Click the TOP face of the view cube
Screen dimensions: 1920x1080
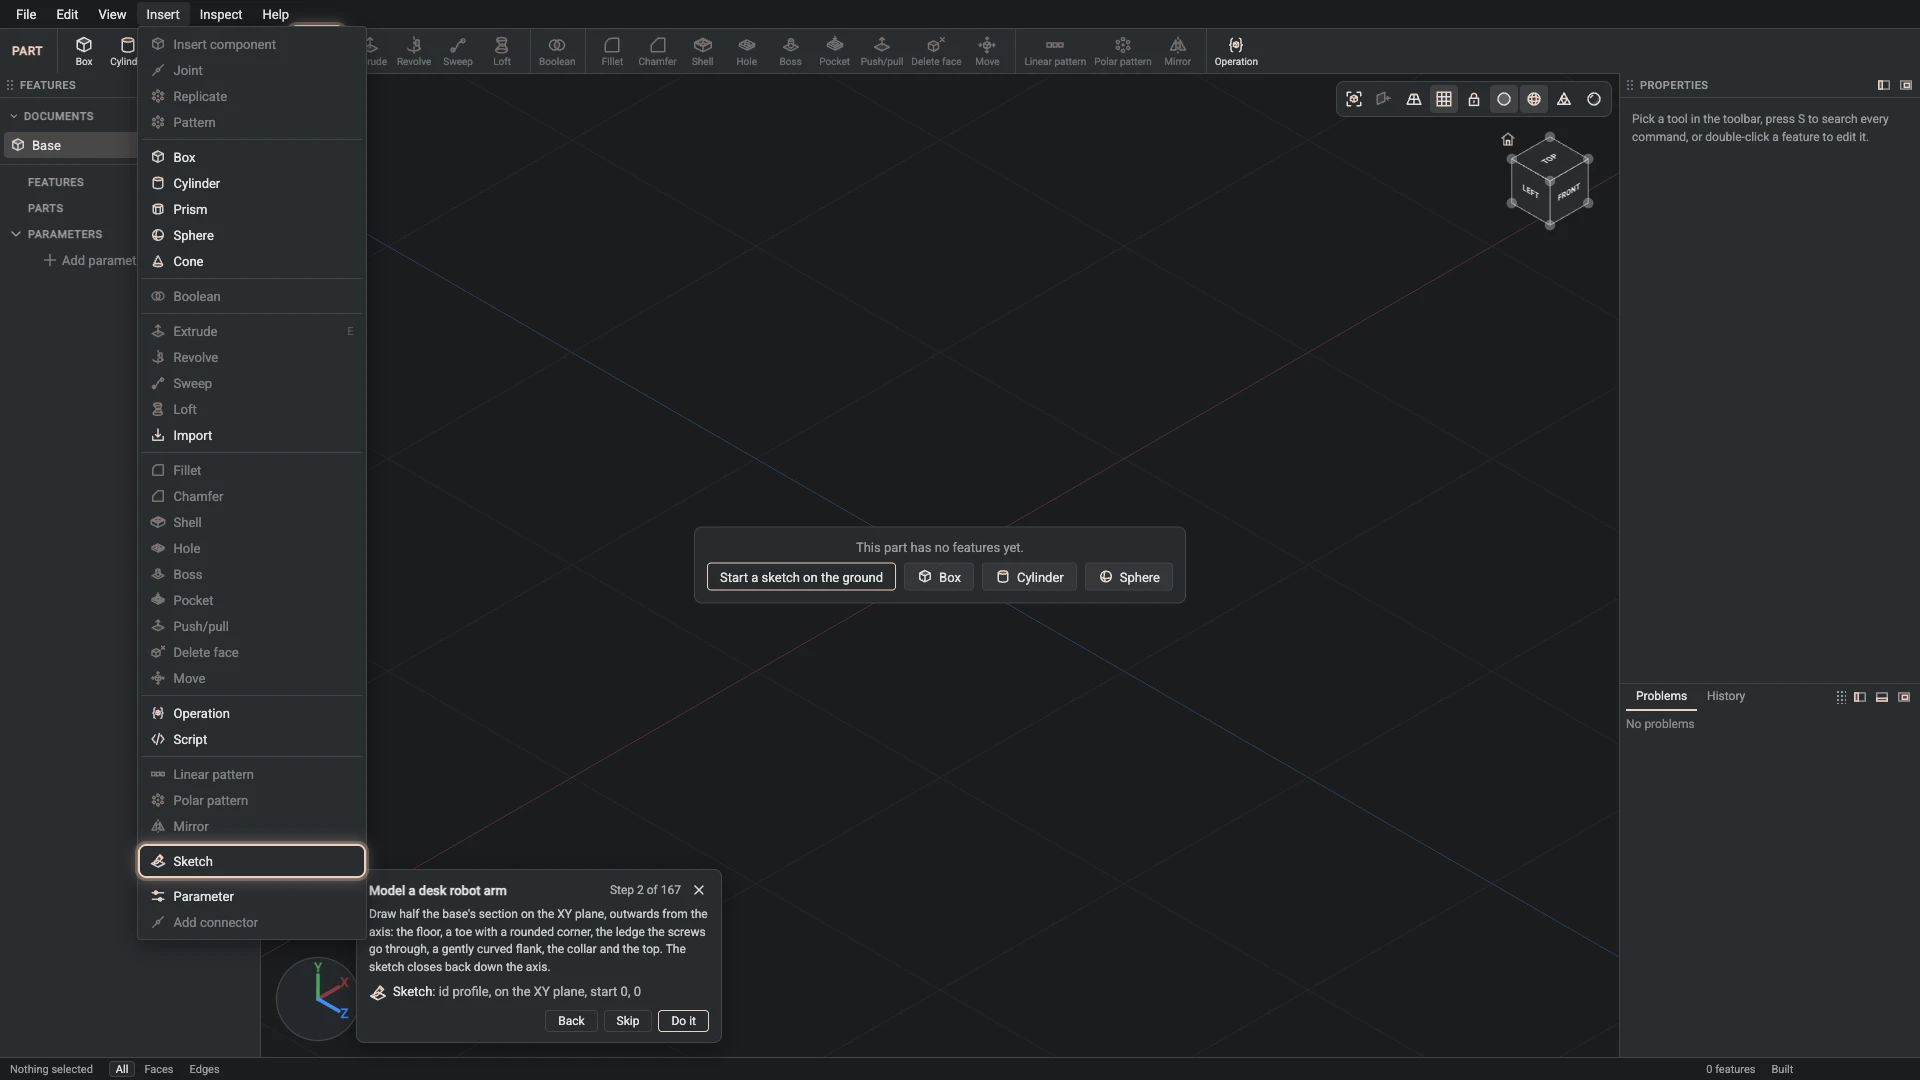coord(1549,159)
